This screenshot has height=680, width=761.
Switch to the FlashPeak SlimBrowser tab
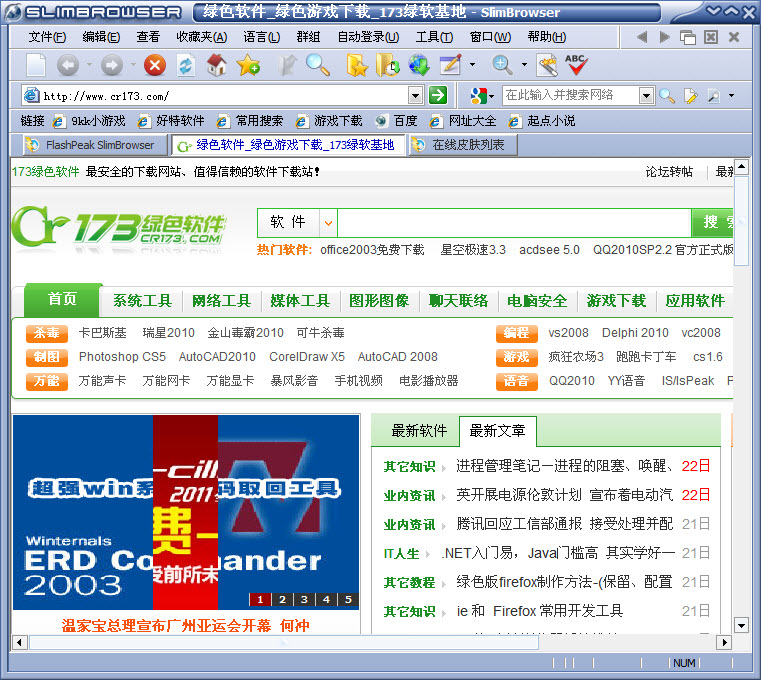95,145
